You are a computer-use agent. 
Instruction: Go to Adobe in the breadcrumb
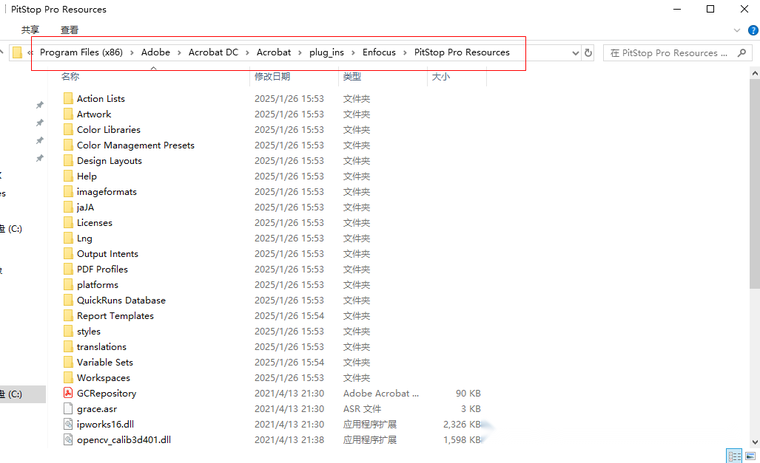coord(156,52)
